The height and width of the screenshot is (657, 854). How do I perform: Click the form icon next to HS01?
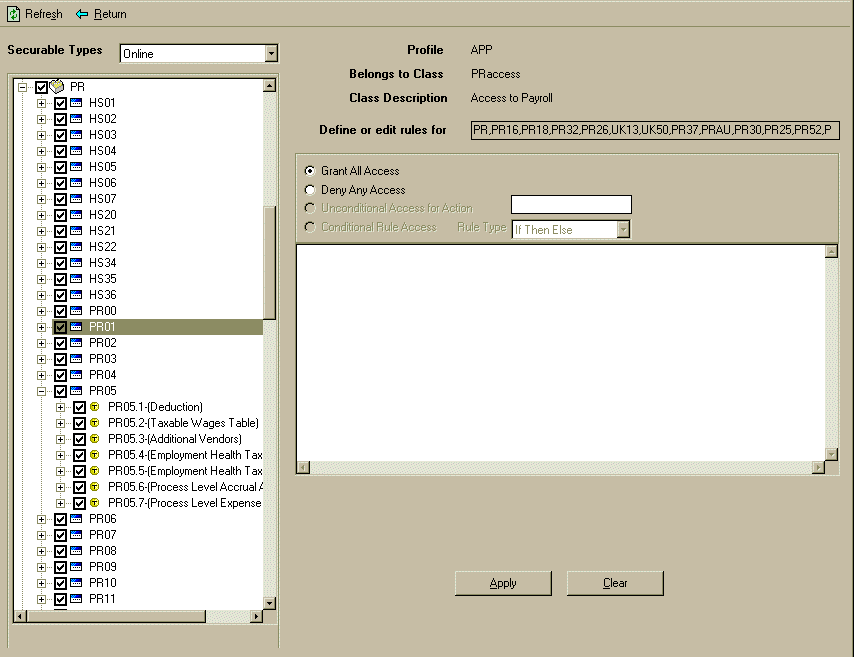[x=77, y=103]
